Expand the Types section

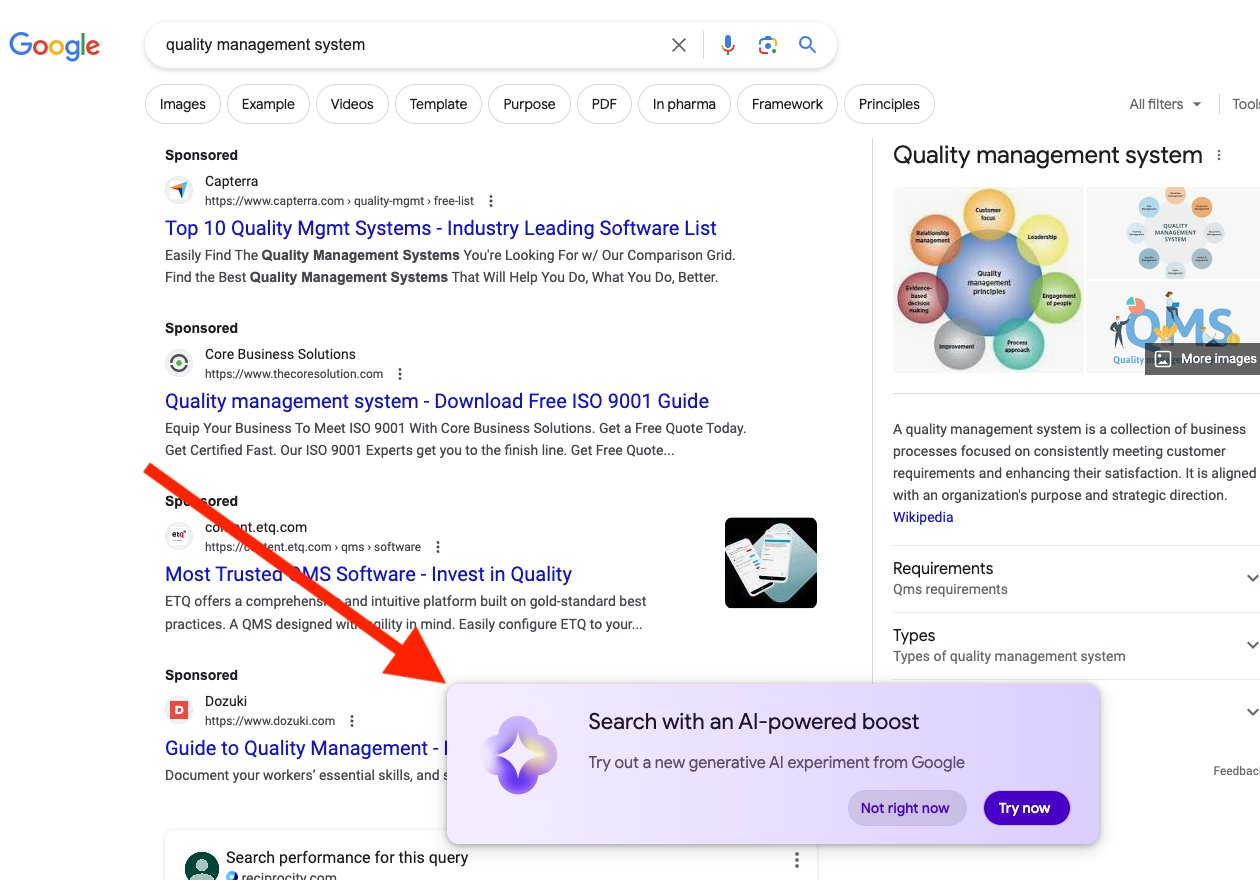1076,645
